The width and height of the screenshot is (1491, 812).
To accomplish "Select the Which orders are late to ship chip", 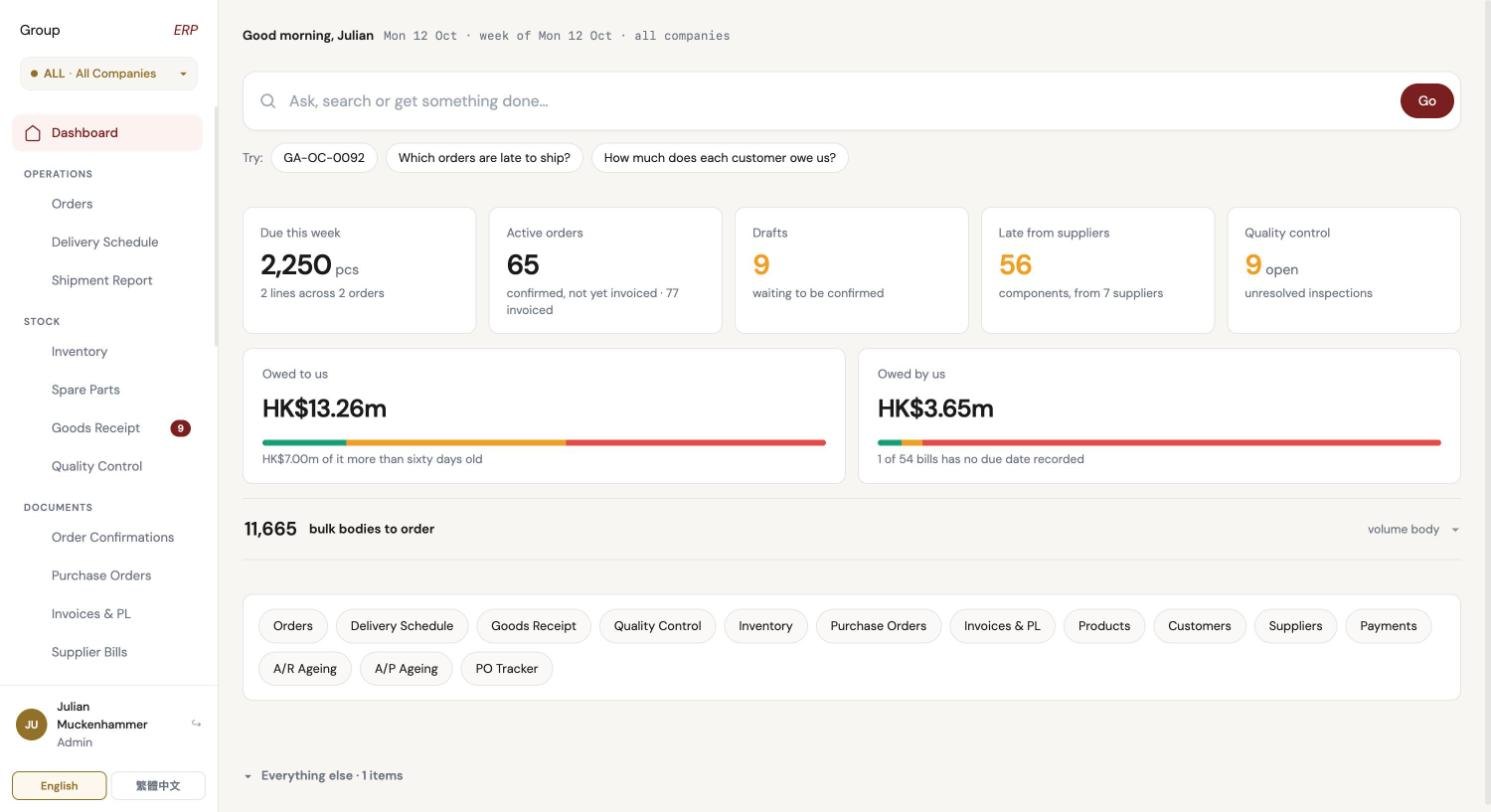I will point(484,158).
